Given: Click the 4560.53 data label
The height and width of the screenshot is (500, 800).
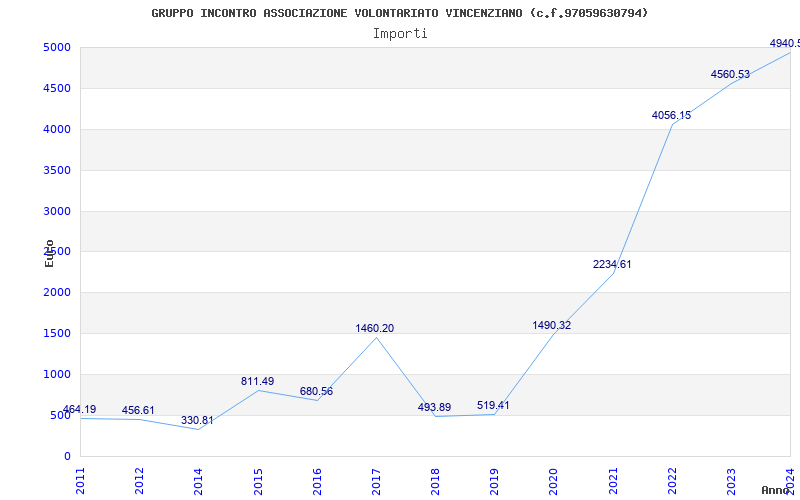Looking at the screenshot, I should coord(730,74).
